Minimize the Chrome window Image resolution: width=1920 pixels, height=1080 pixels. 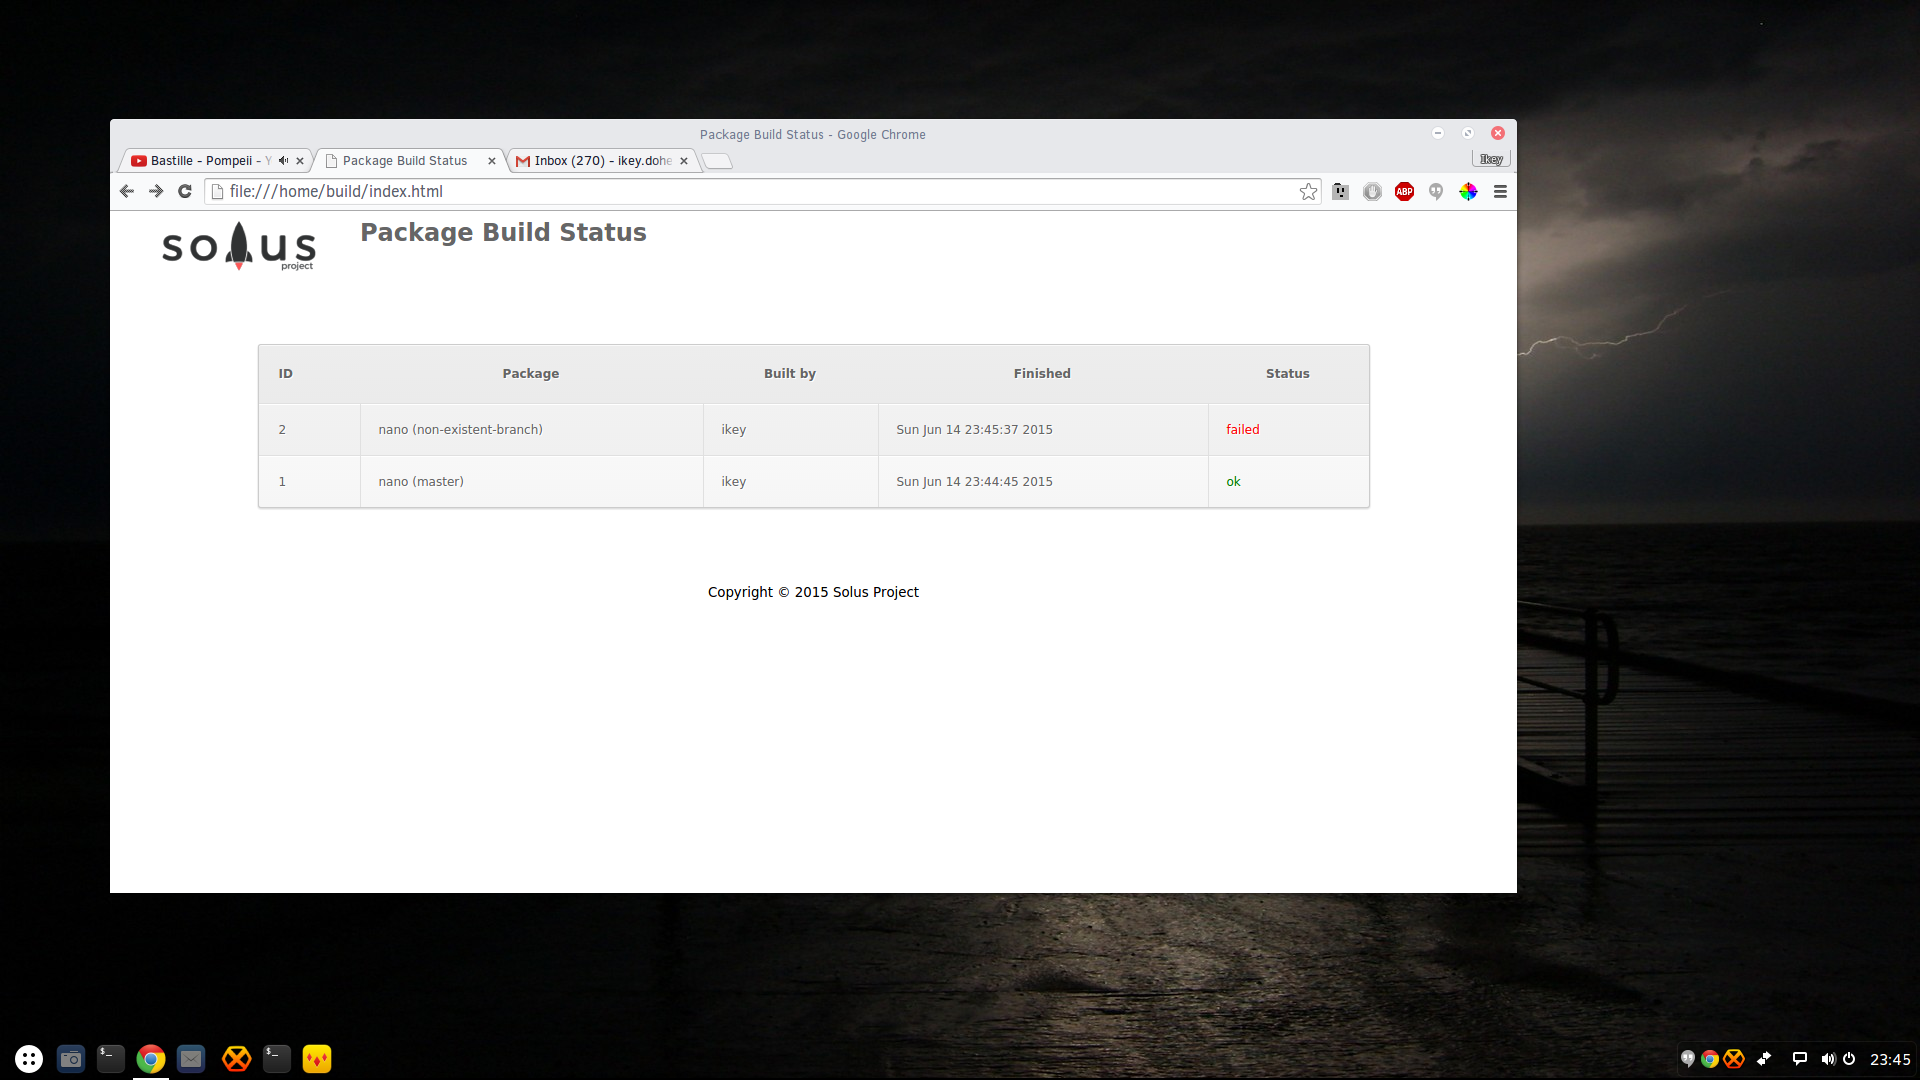click(x=1438, y=133)
